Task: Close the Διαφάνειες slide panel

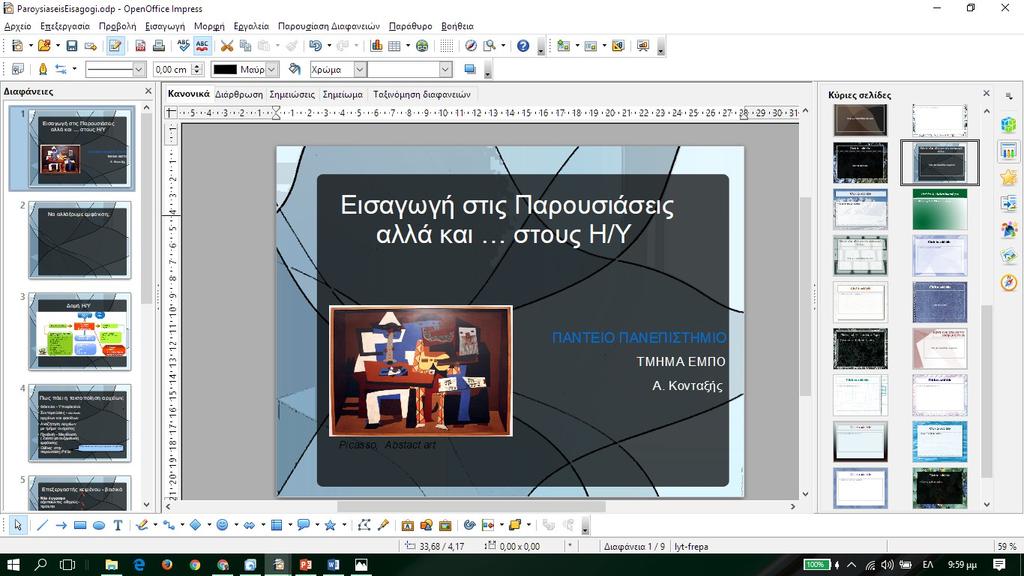Action: (148, 91)
